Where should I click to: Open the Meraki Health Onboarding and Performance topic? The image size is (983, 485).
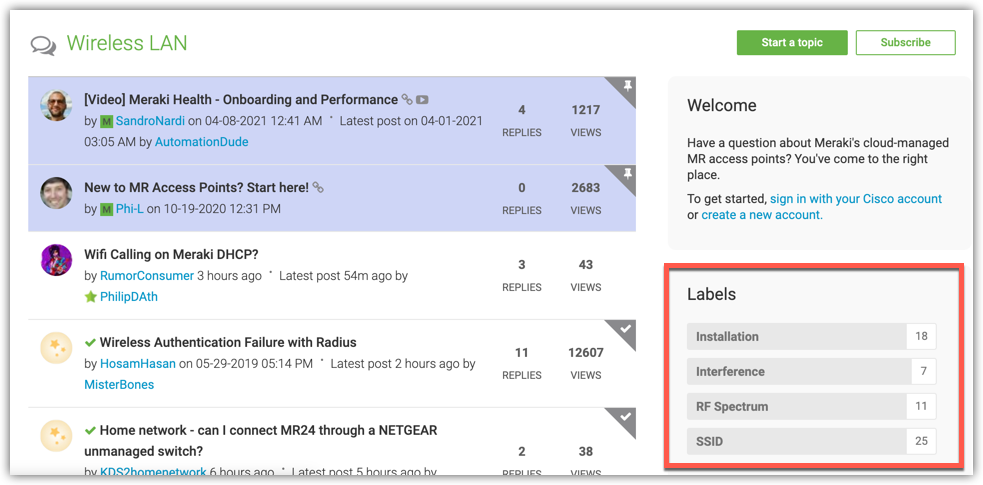point(241,100)
